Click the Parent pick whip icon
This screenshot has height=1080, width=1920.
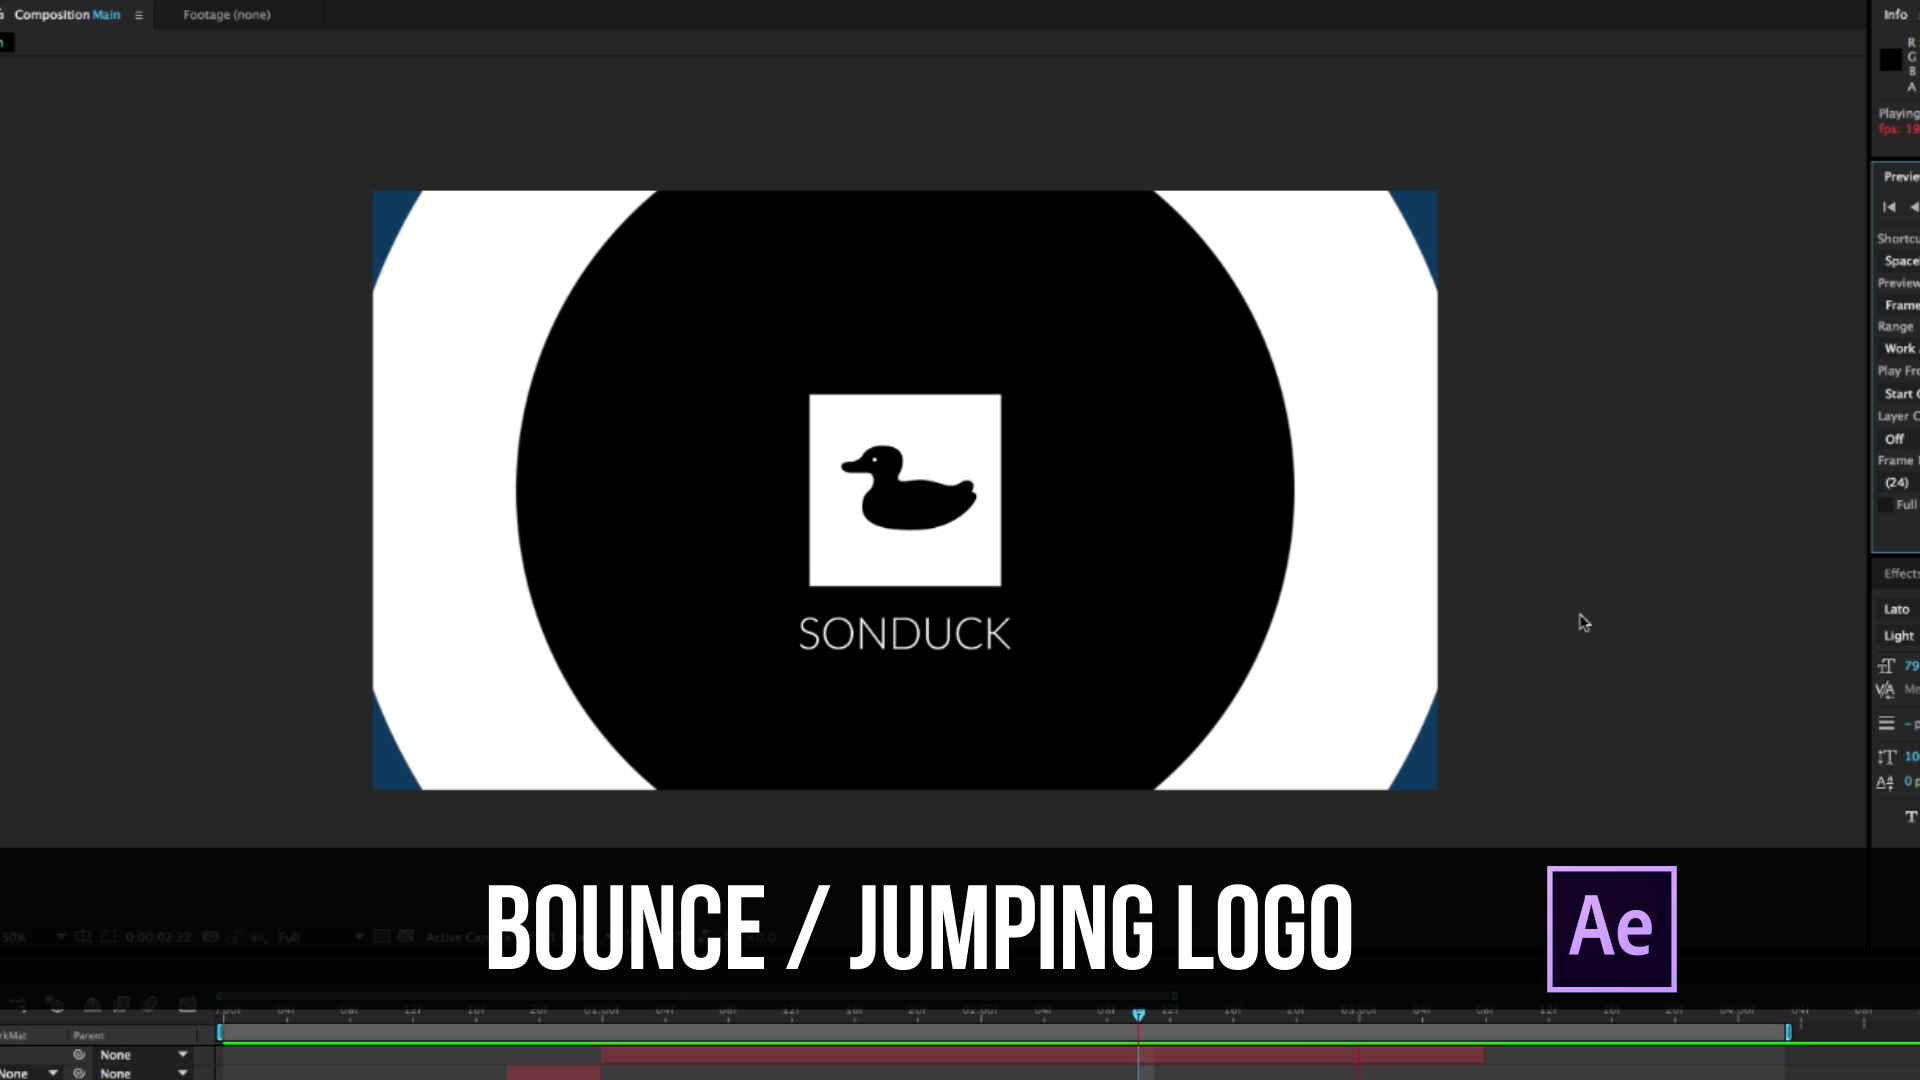tap(80, 1054)
